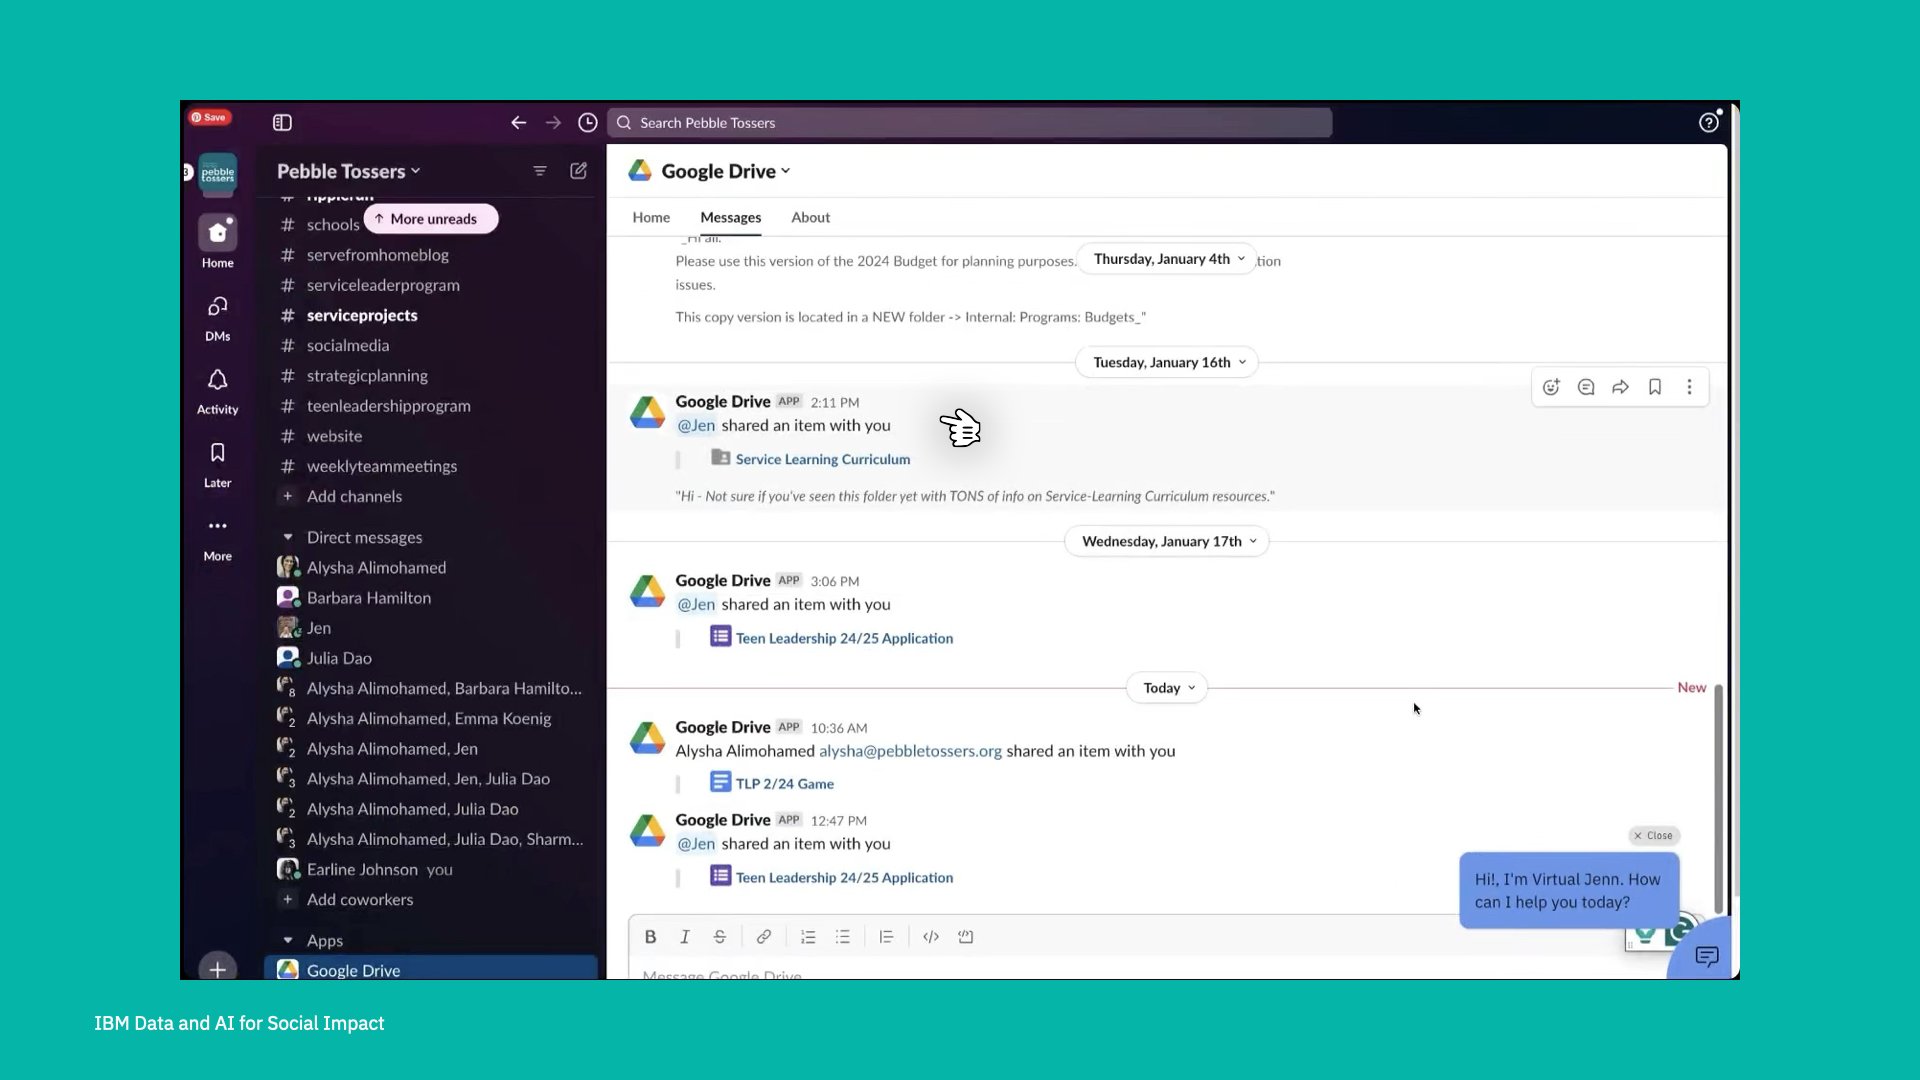1920x1080 pixels.
Task: Open the Tuesday, January 16th date menu
Action: click(1168, 362)
